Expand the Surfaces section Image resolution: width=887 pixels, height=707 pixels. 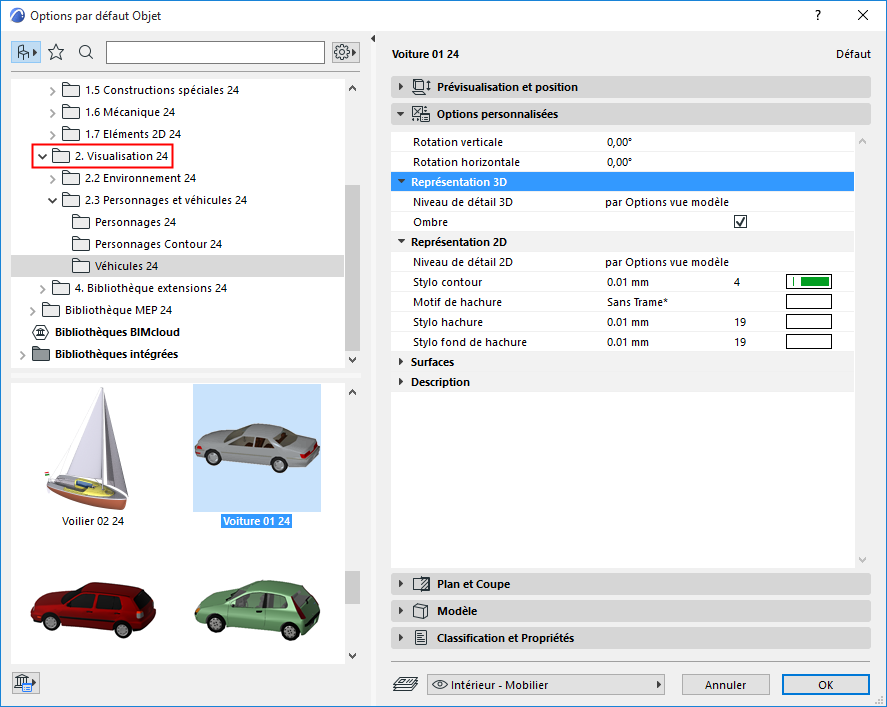[401, 362]
